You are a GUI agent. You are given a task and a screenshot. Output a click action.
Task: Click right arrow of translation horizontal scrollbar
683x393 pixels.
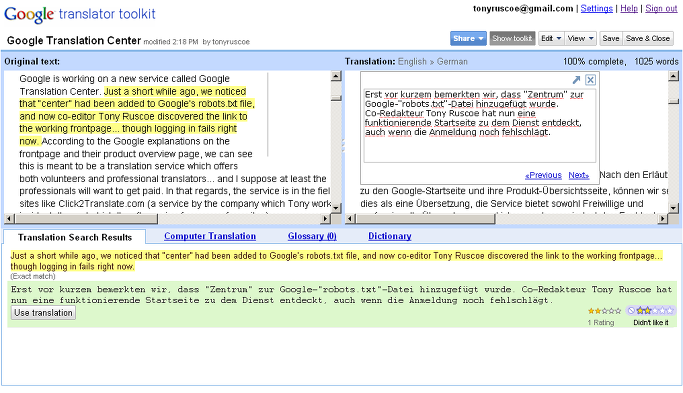pyautogui.click(x=663, y=218)
